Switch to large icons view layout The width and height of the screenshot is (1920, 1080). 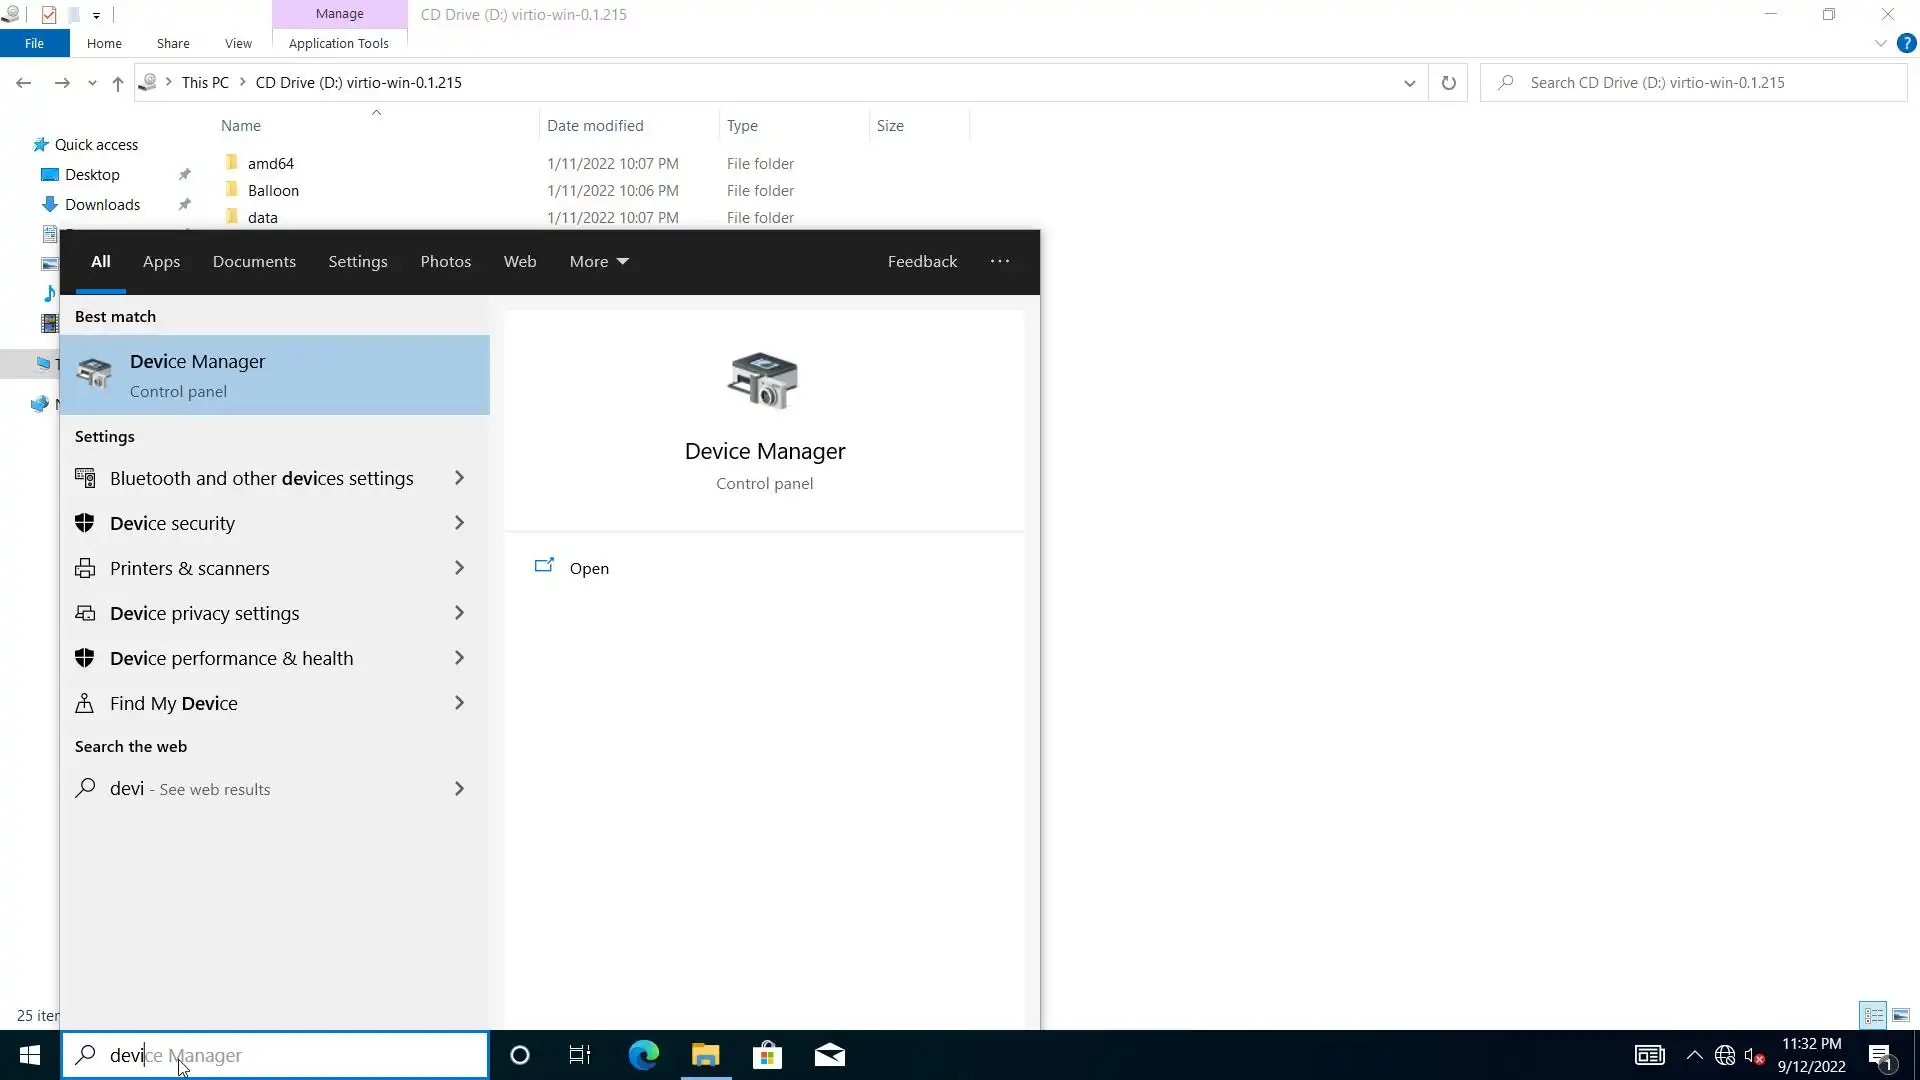tap(1900, 1015)
